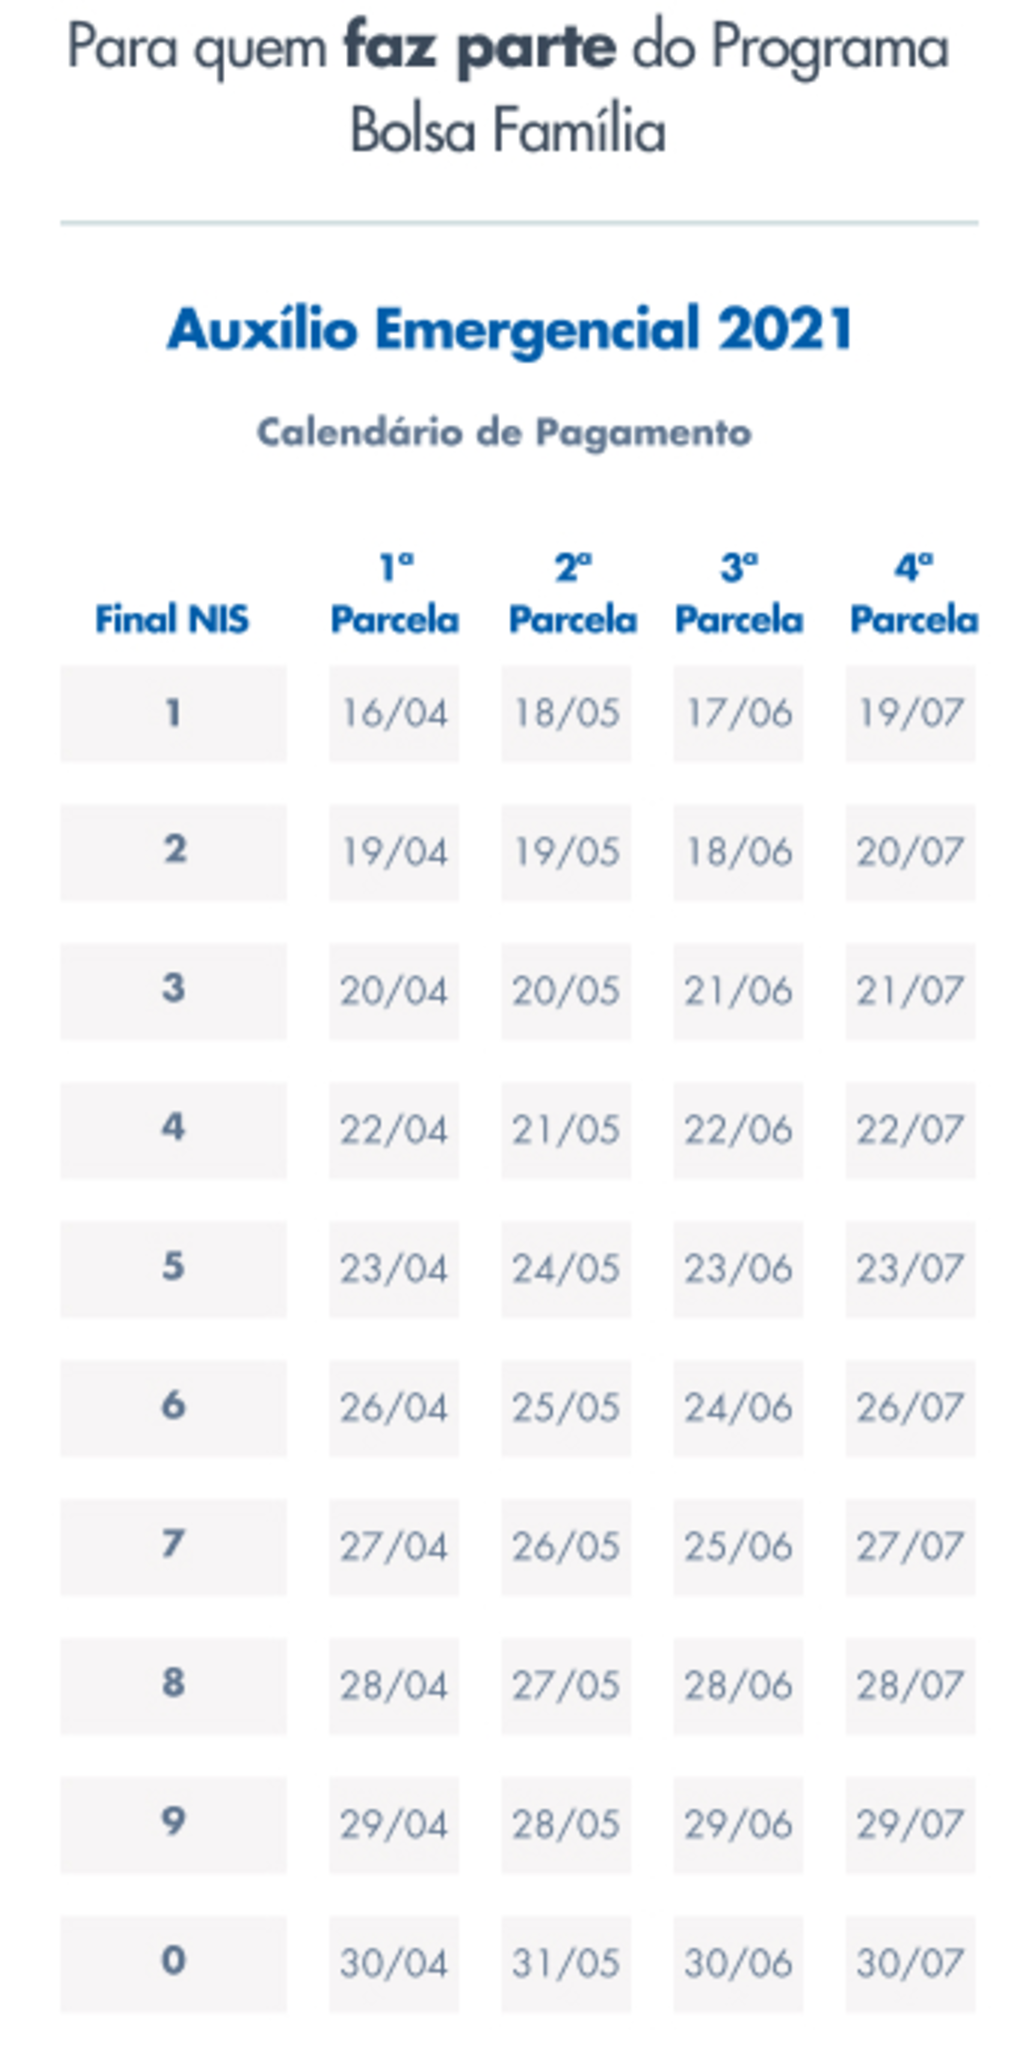Click the 16/04 date cell
The width and height of the screenshot is (1024, 2066).
394,713
